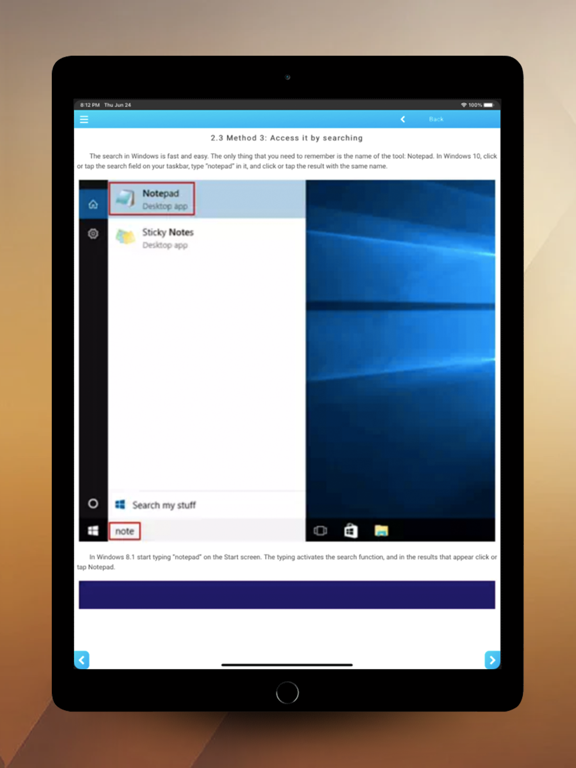The image size is (576, 768).
Task: Click the search field containing 'note'
Action: coord(207,531)
